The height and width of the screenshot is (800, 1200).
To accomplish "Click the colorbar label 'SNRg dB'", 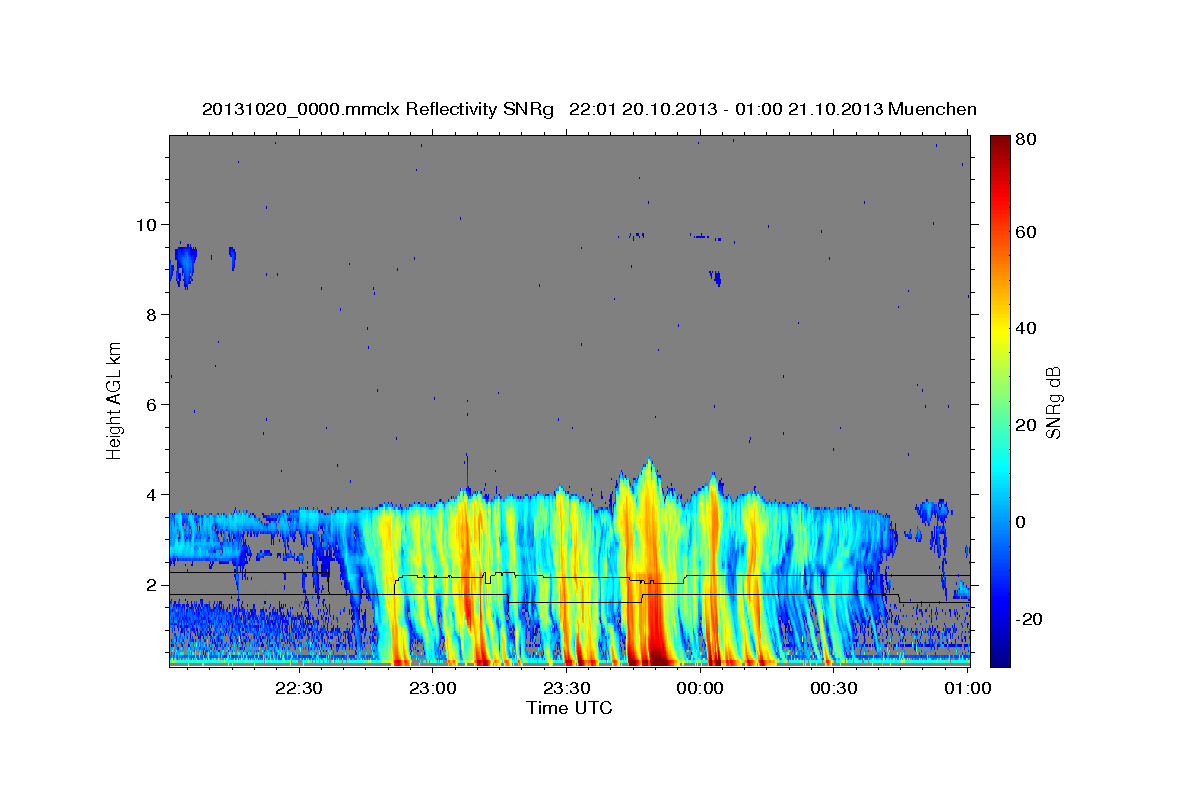I will [1053, 402].
